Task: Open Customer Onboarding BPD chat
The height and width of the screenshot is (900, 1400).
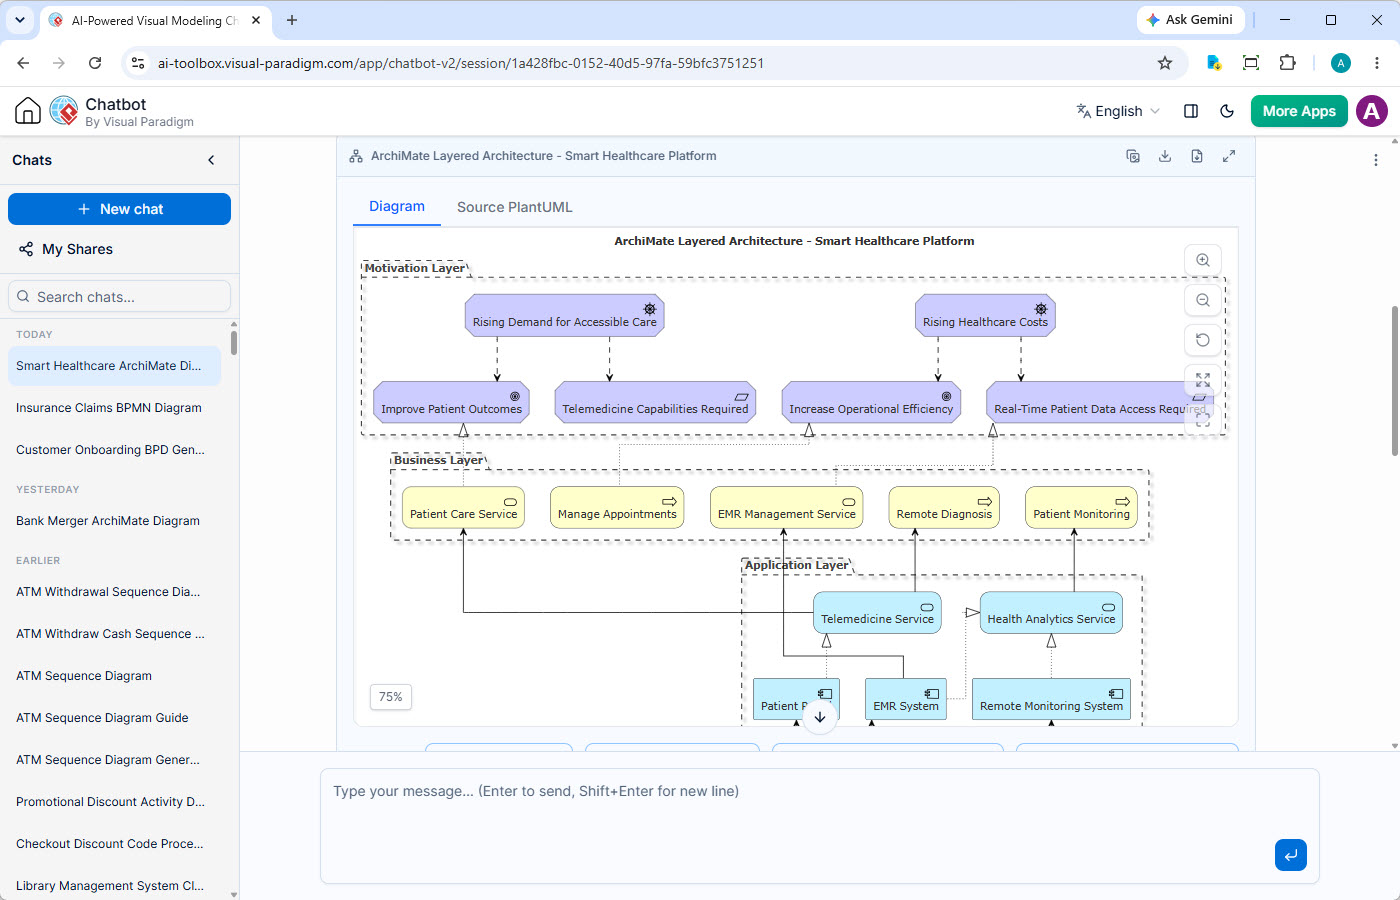Action: pyautogui.click(x=114, y=450)
